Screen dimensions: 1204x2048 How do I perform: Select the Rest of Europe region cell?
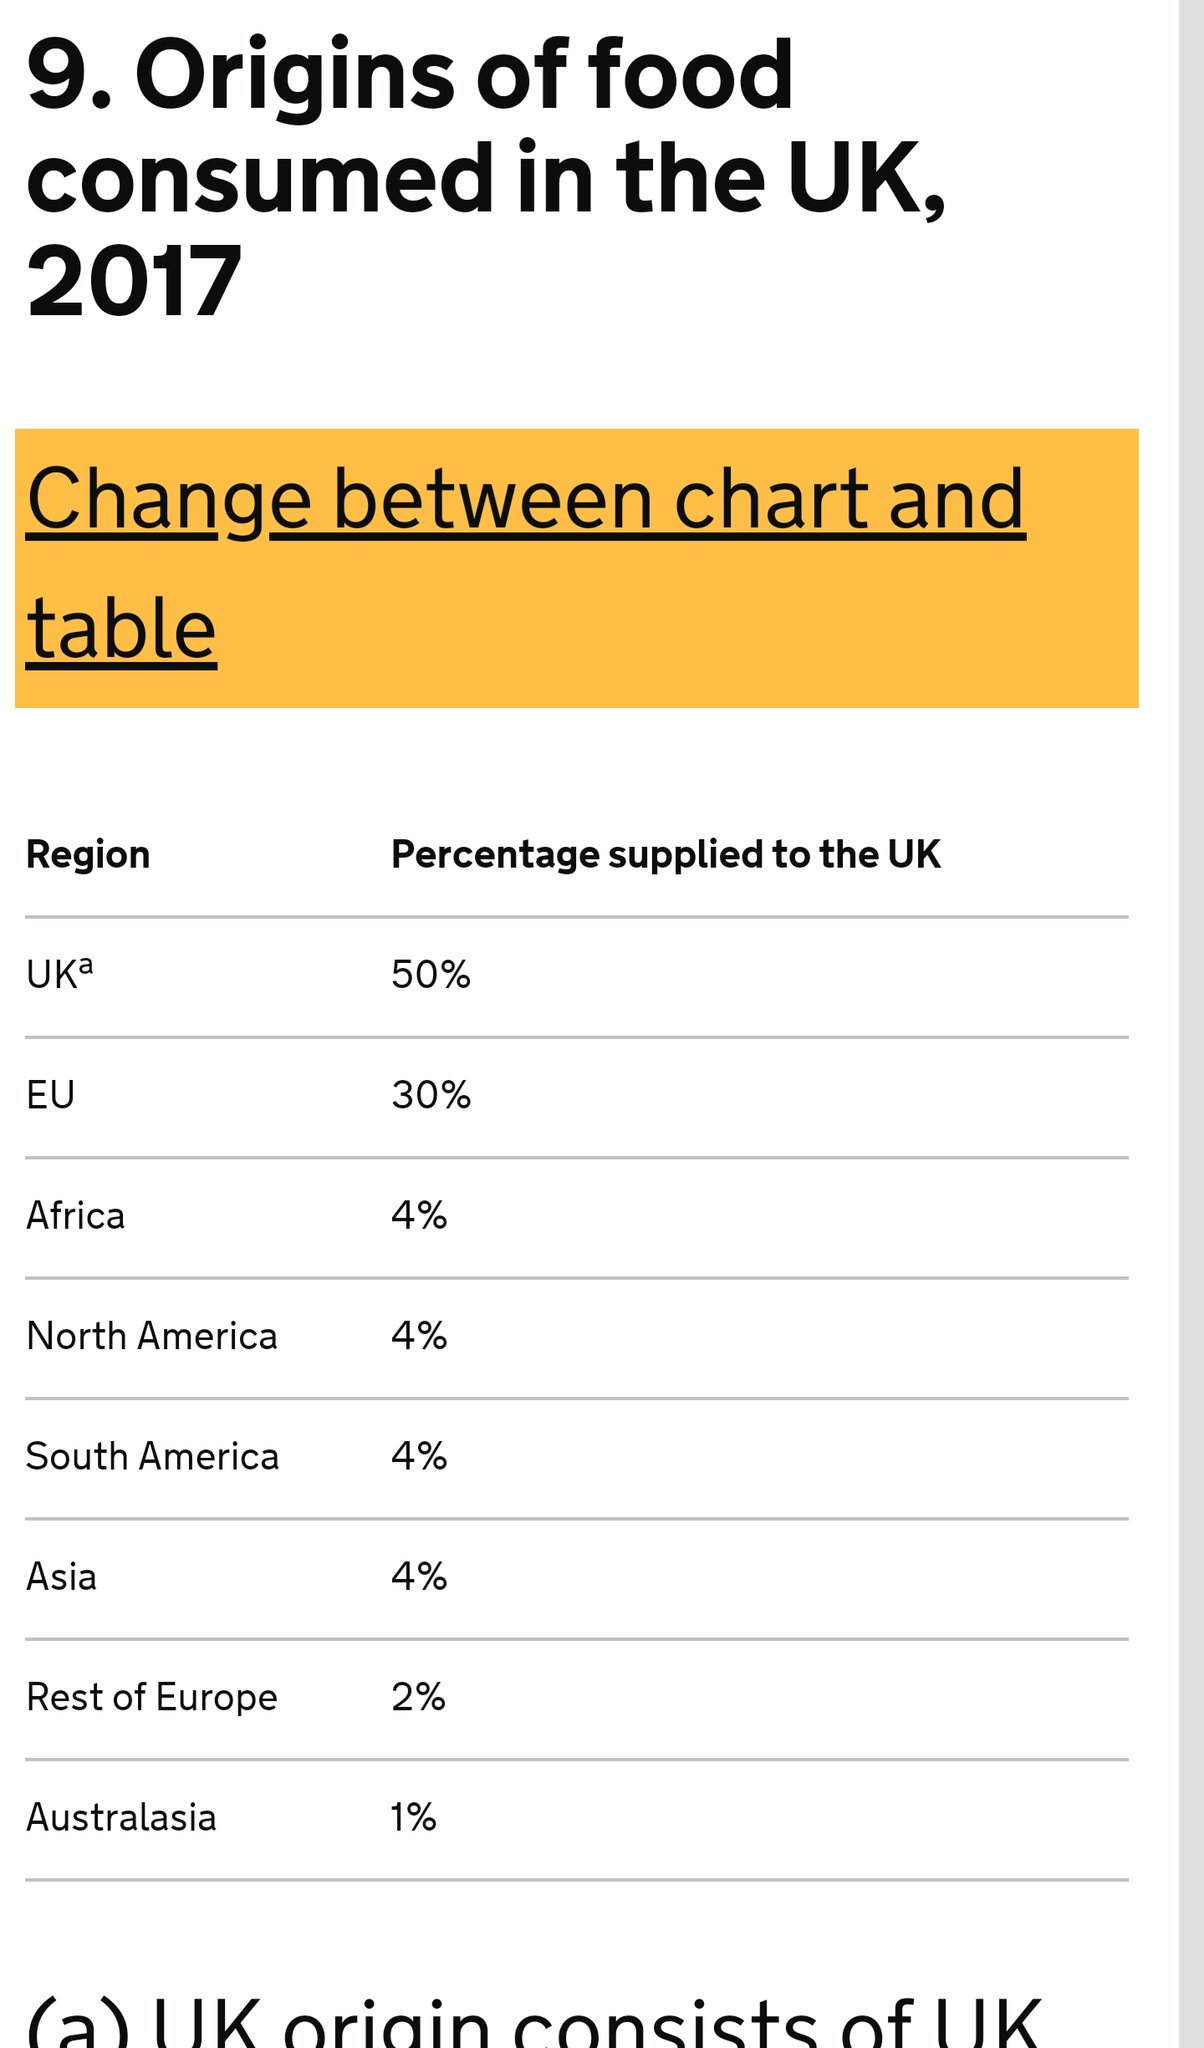point(151,1698)
